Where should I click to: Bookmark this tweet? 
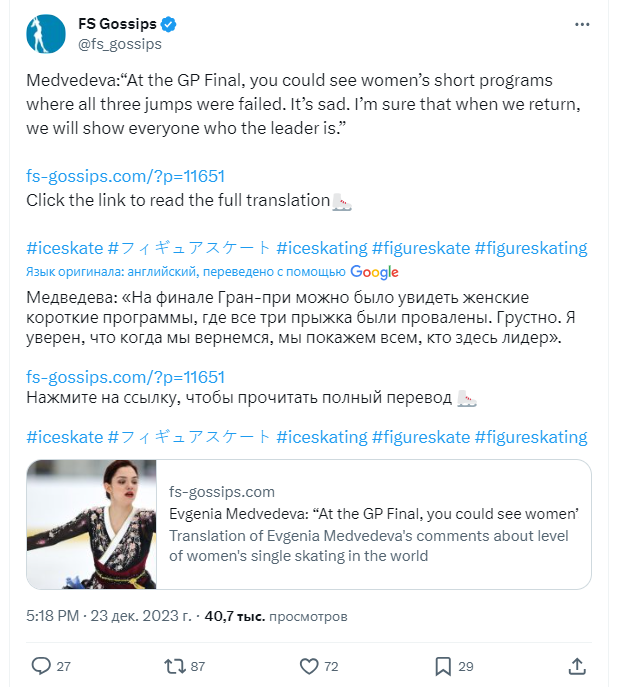point(443,666)
